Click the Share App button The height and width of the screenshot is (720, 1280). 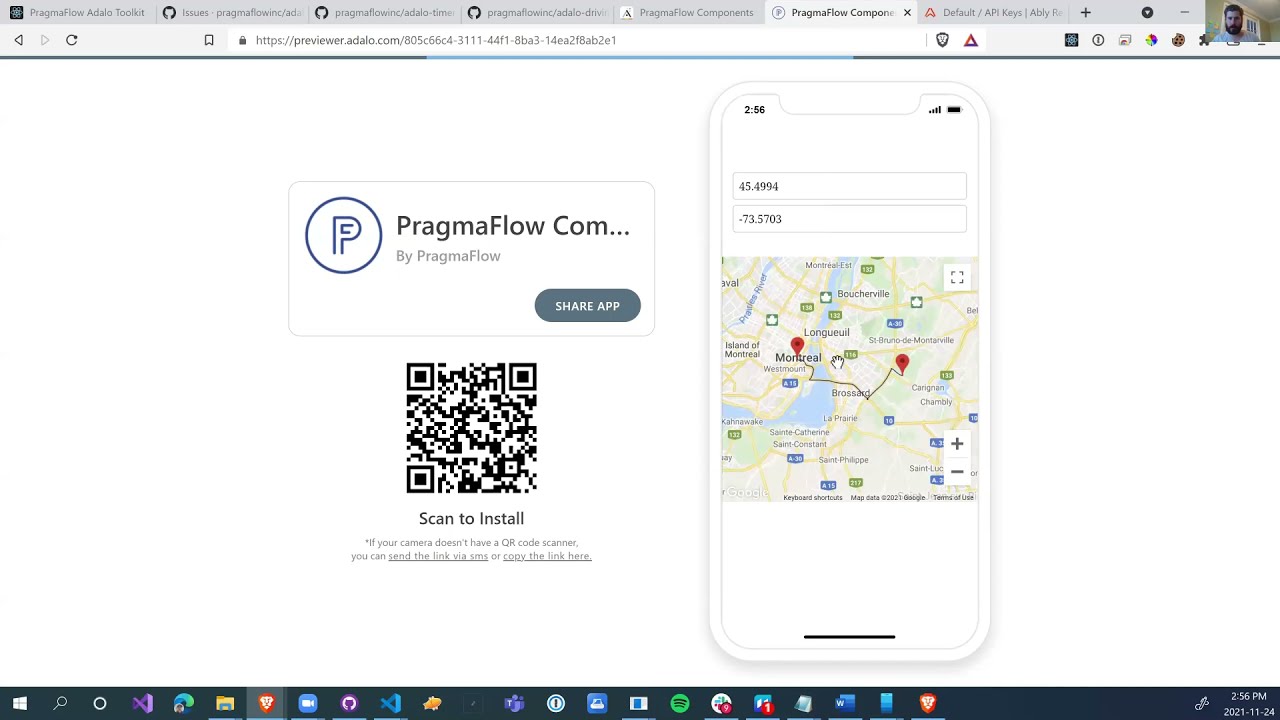[x=588, y=306]
